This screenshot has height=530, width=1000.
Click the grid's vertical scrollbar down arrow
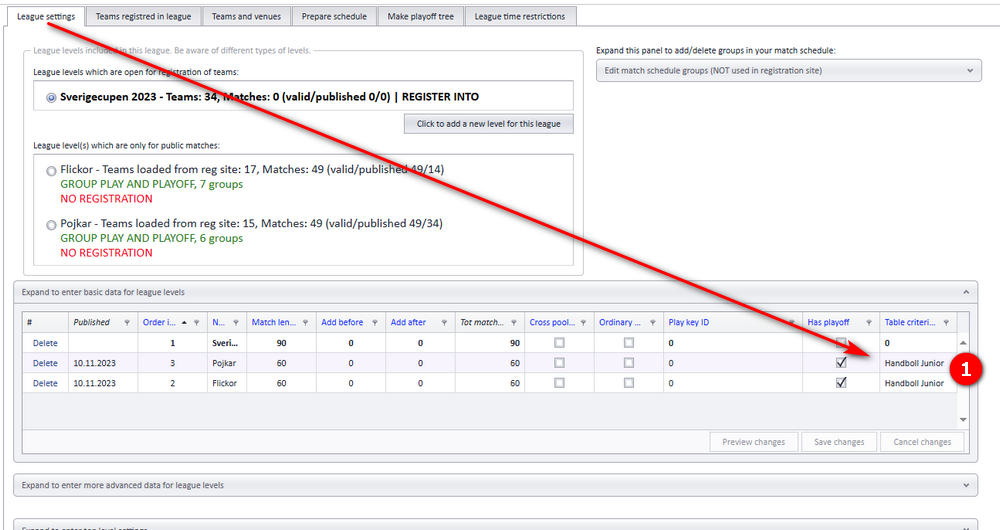coord(963,420)
